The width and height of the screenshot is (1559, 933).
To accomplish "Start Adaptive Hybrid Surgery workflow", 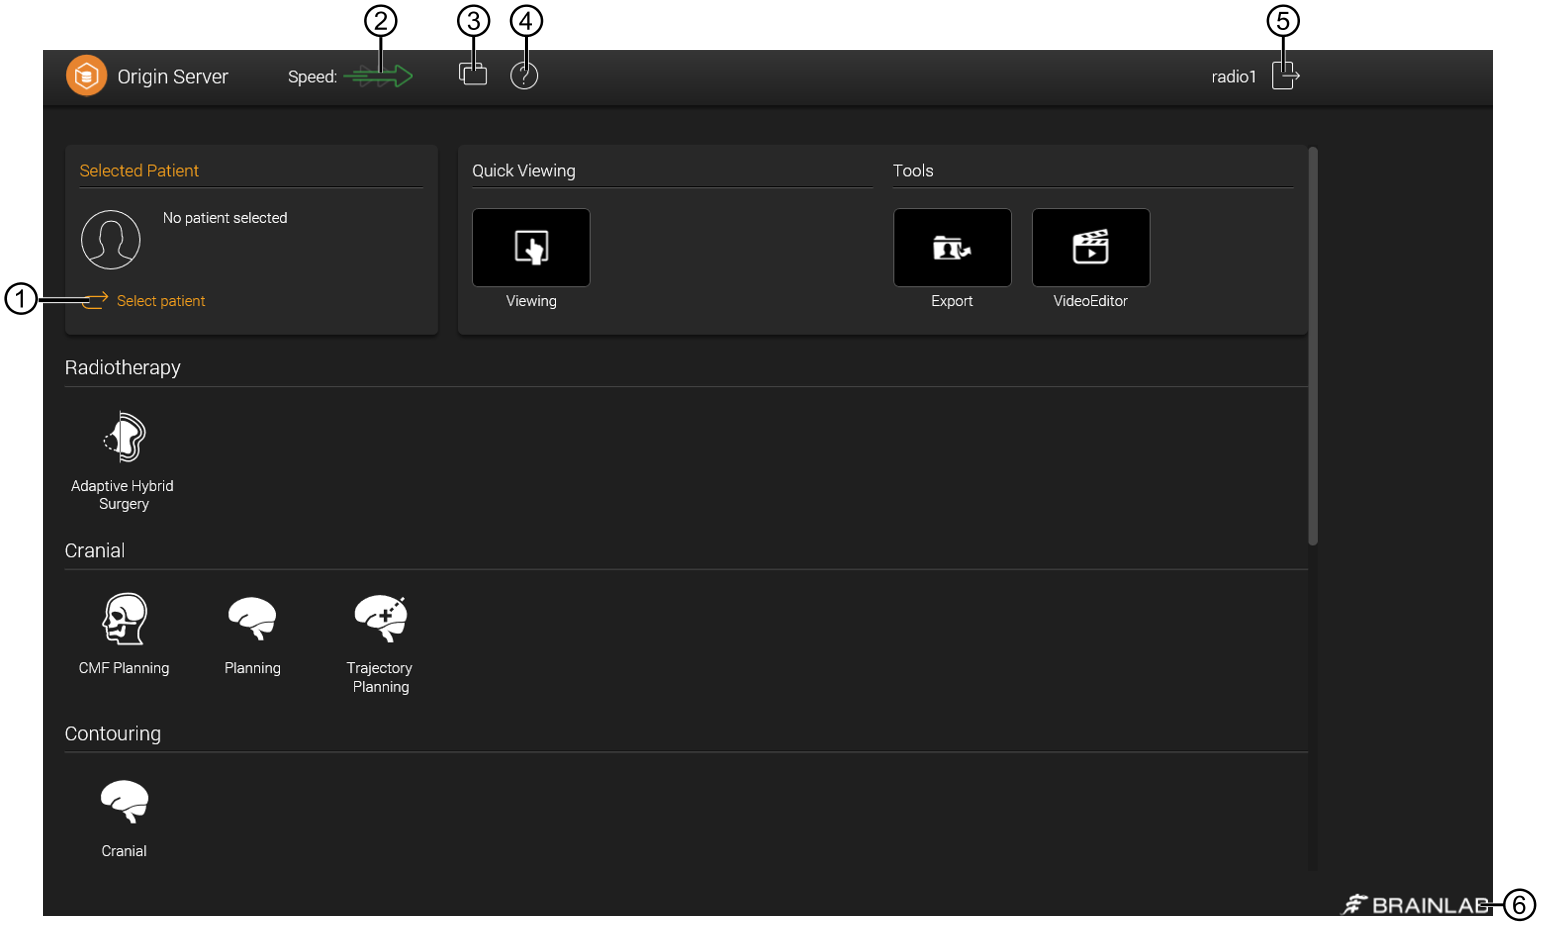I will point(124,437).
